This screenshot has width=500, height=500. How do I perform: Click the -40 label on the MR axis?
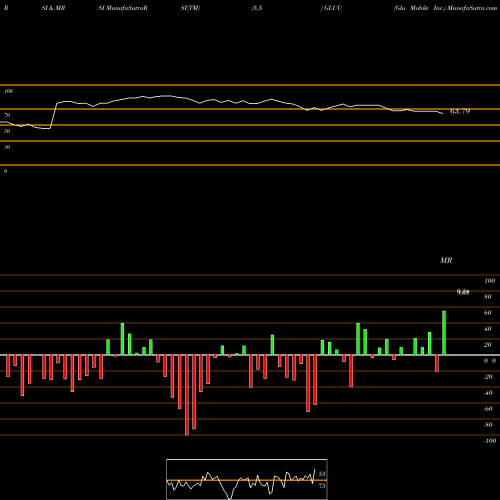pyautogui.click(x=488, y=393)
